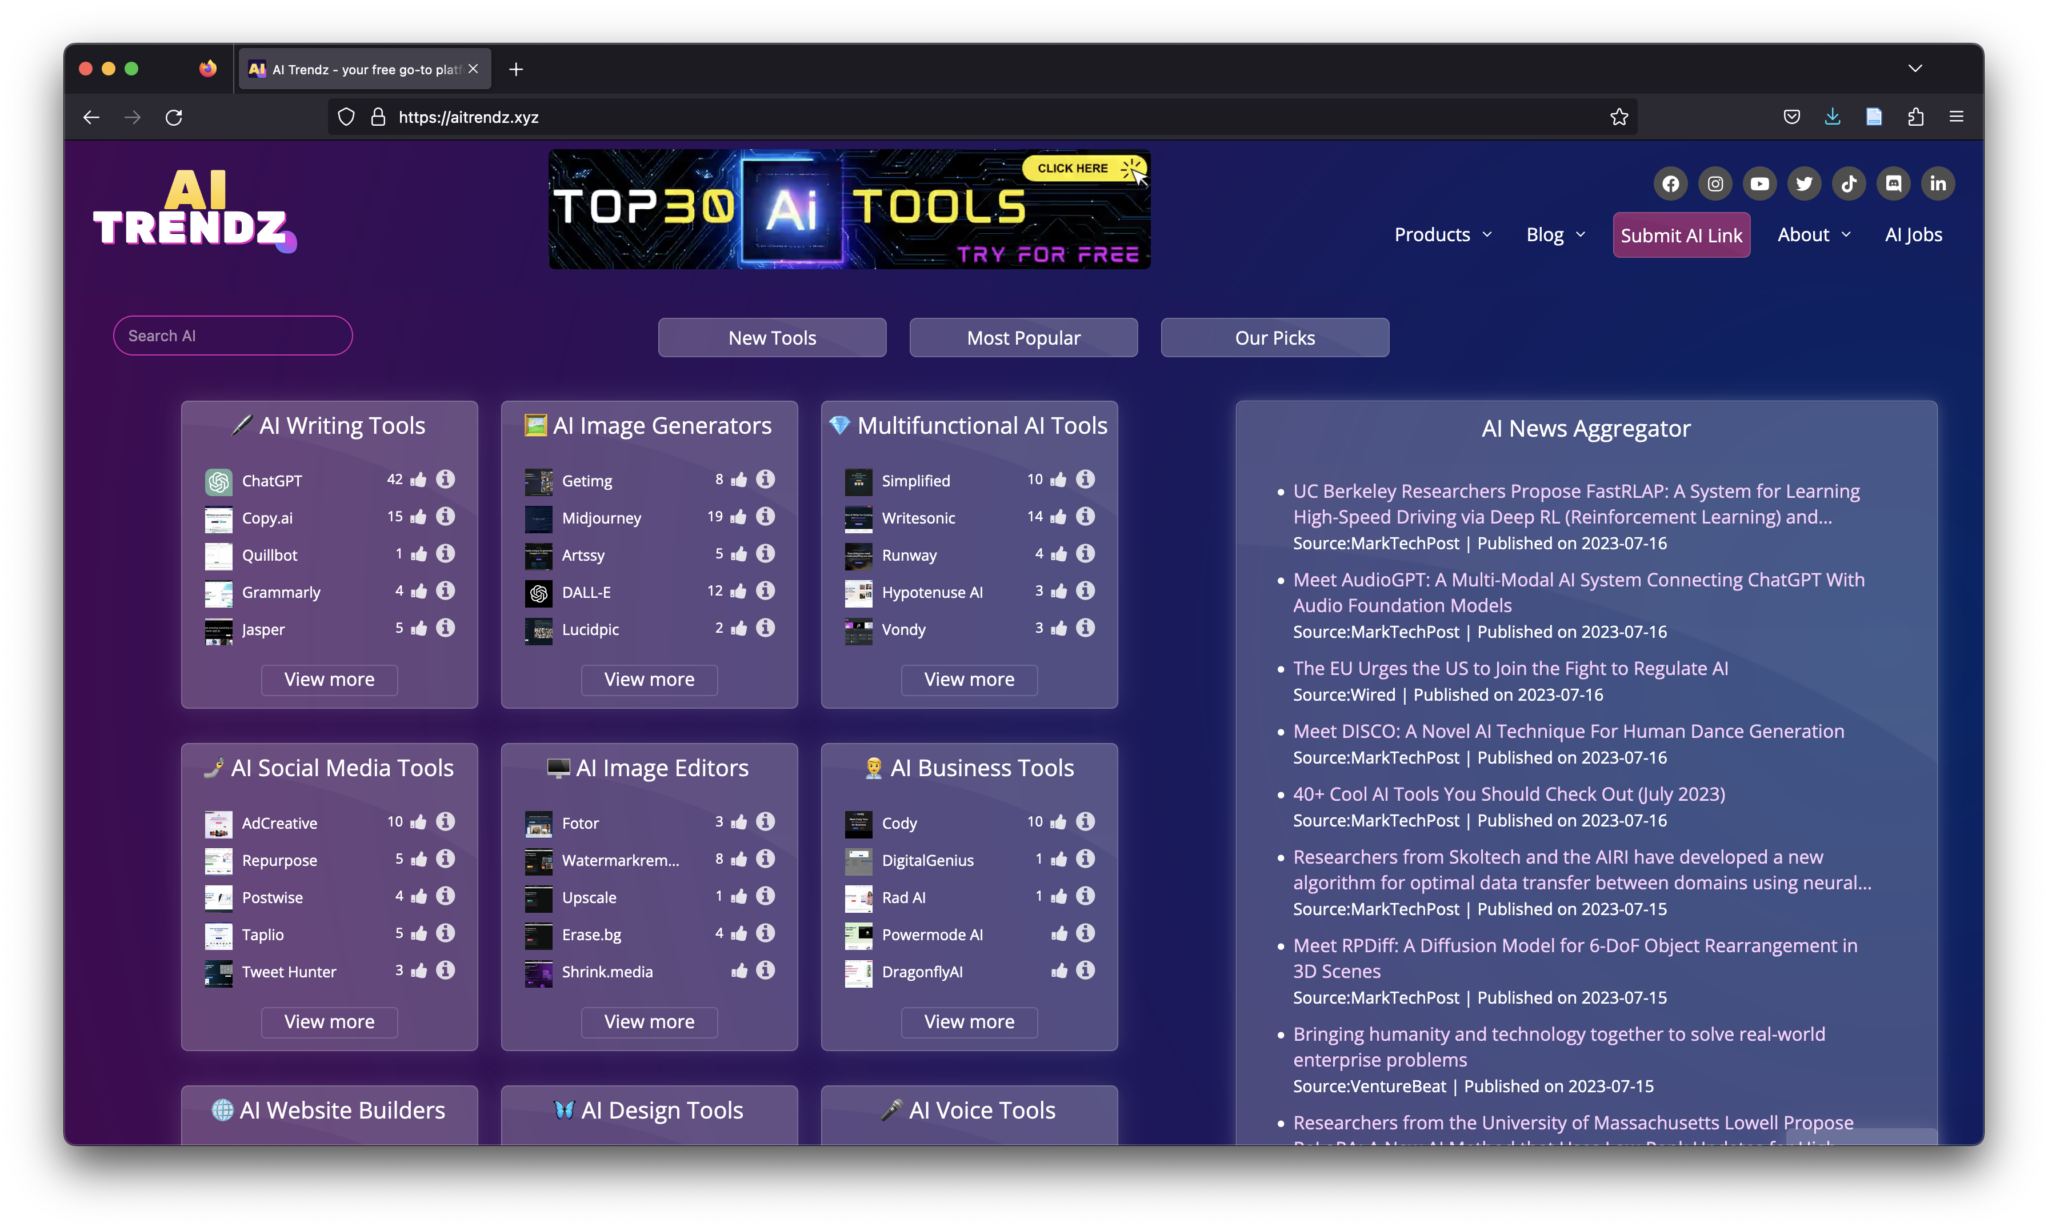This screenshot has width=2048, height=1230.
Task: Expand the About dropdown menu
Action: (1814, 235)
